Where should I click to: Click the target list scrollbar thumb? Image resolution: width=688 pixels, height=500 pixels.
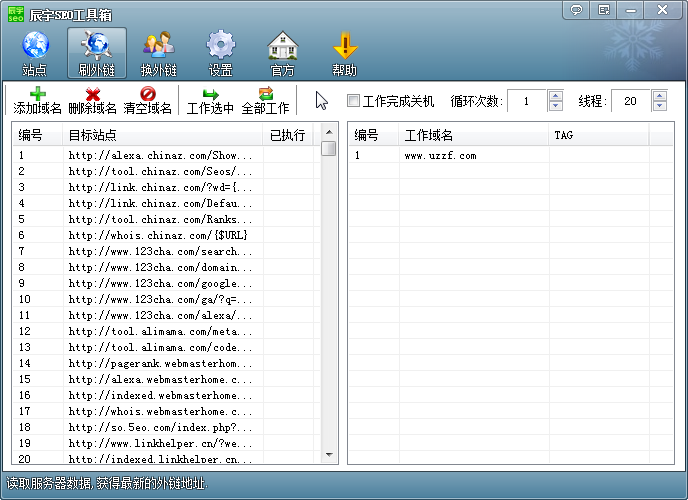click(x=329, y=148)
